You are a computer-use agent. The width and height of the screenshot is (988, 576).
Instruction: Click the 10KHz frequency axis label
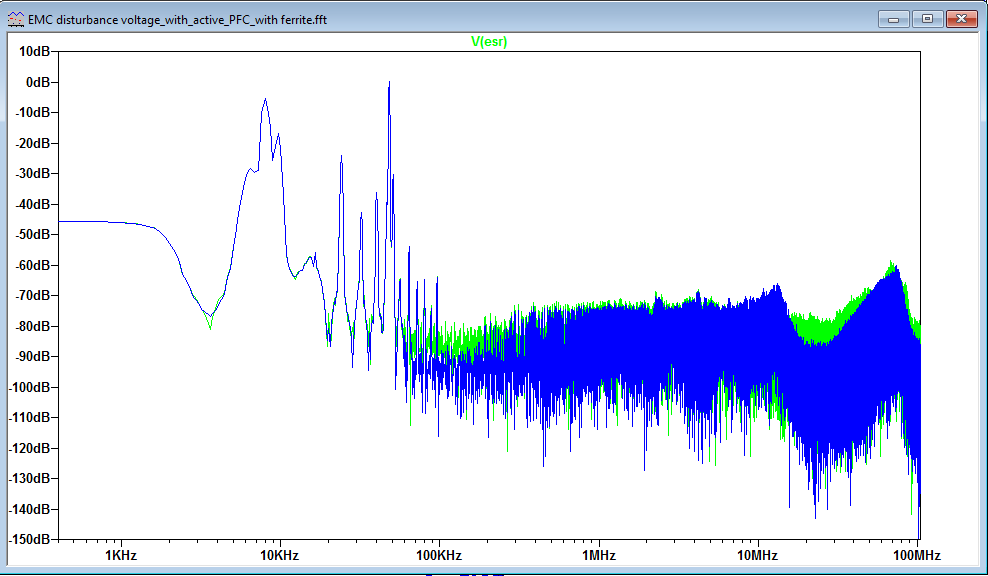pos(280,555)
